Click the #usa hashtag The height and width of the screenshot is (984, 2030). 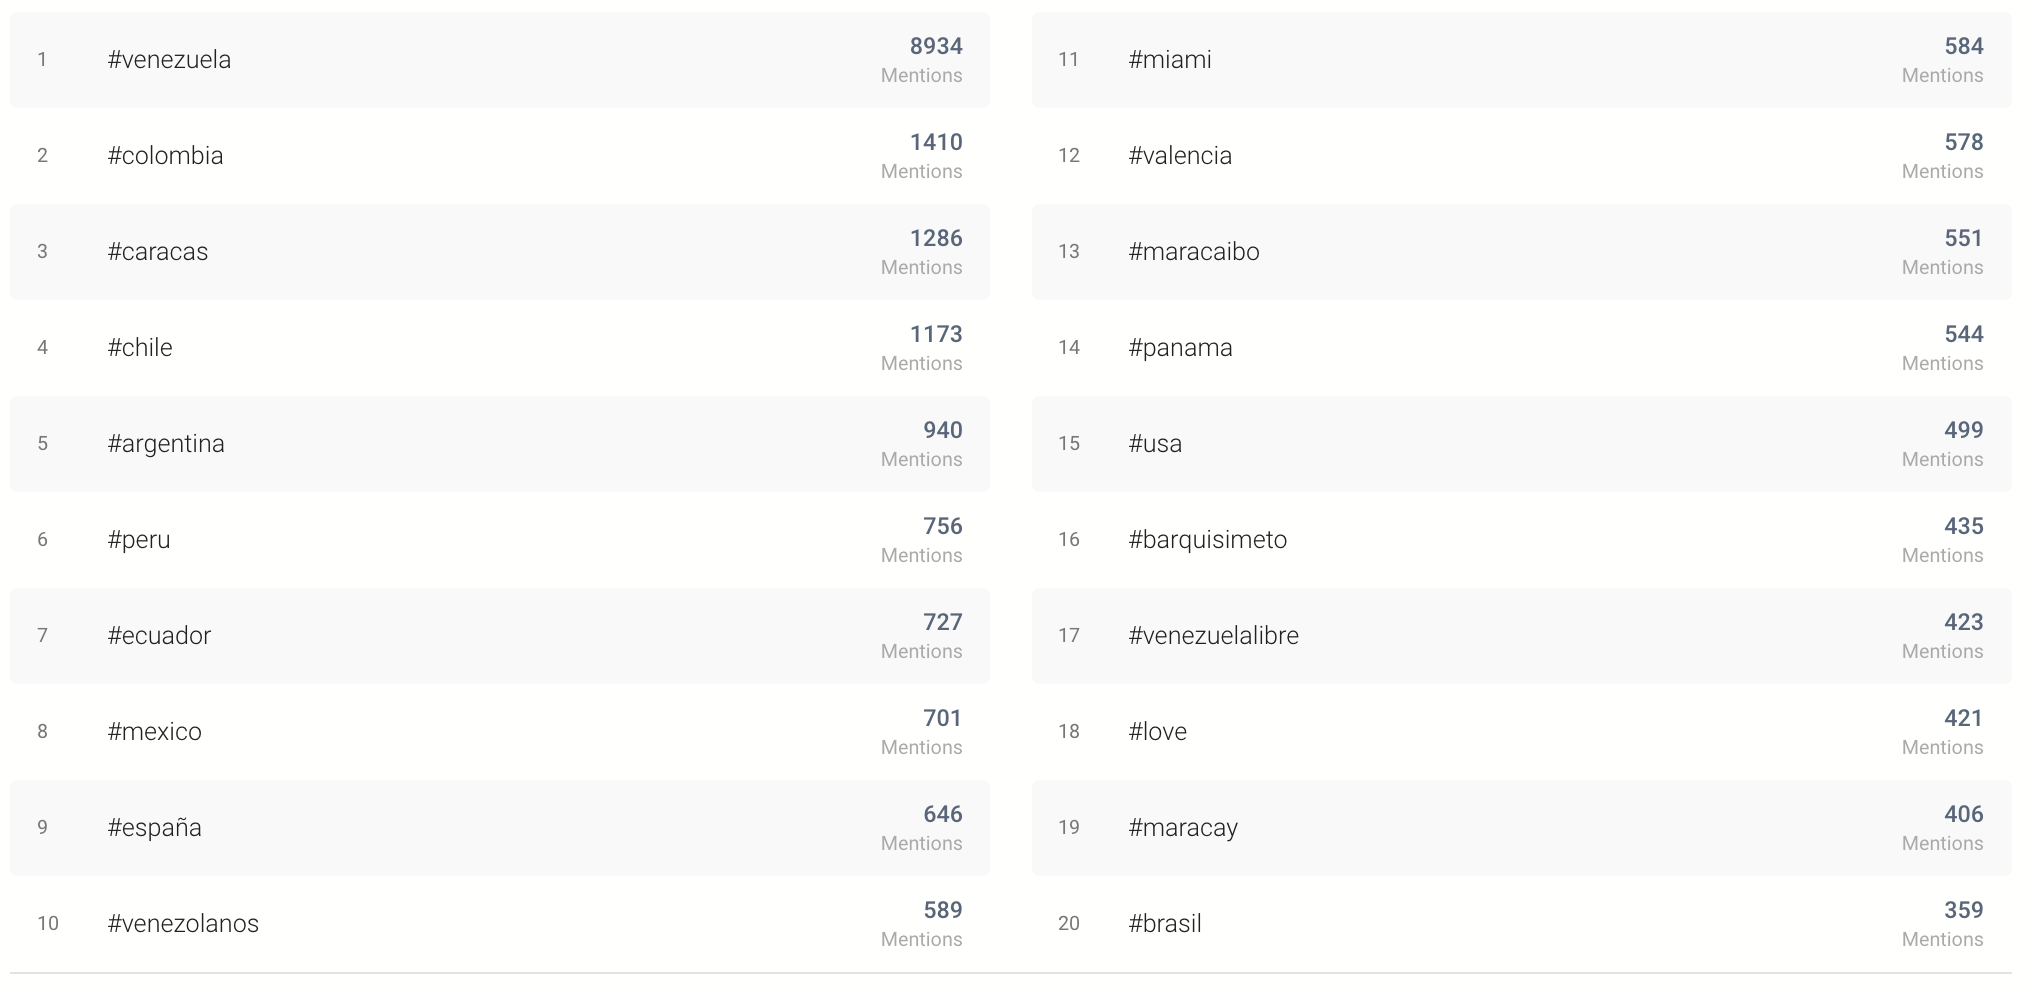click(x=1155, y=444)
